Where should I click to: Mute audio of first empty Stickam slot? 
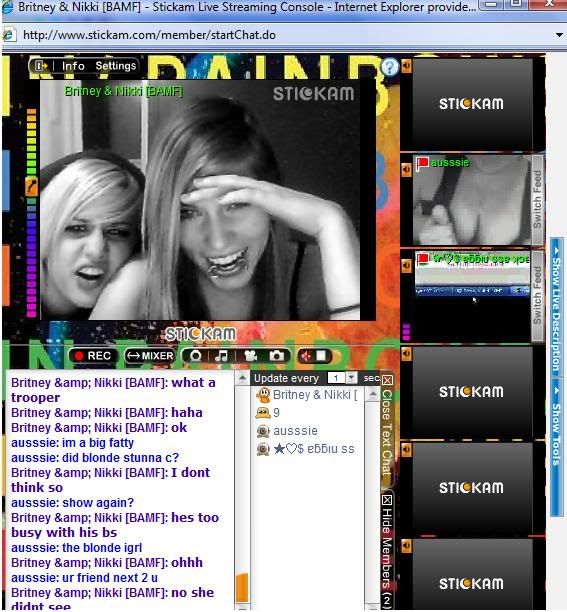406,66
